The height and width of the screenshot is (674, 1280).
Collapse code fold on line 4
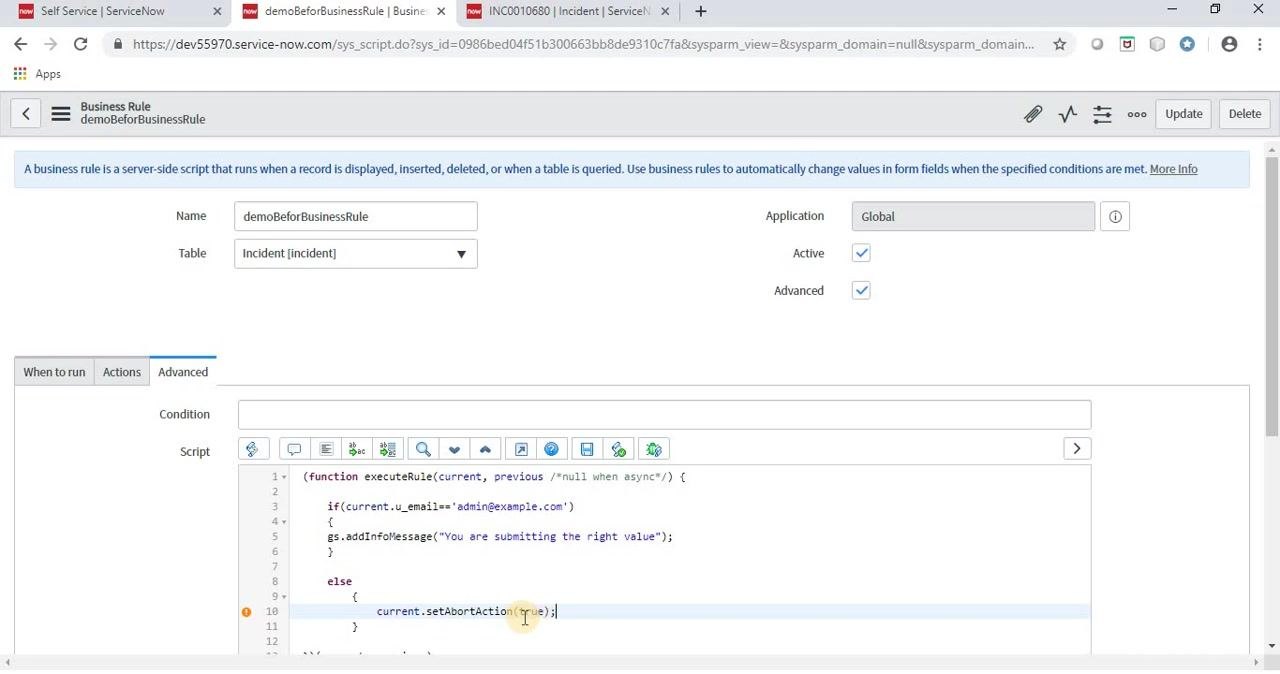tap(284, 522)
